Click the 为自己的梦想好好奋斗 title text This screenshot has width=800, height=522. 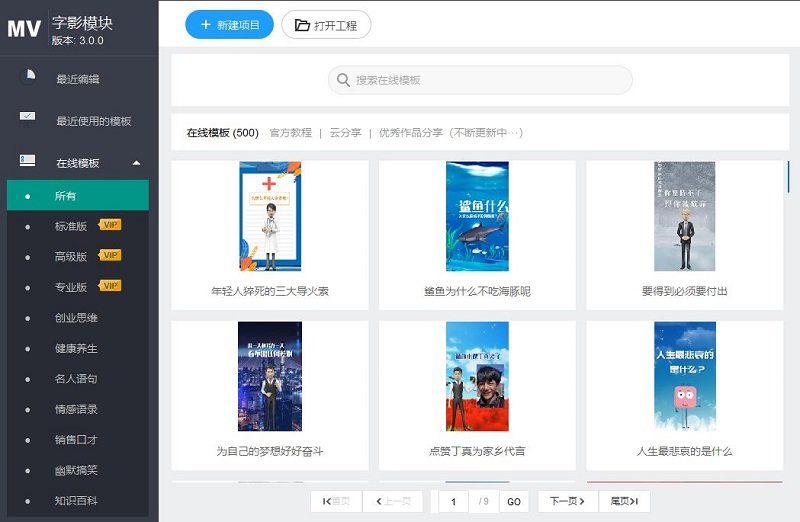click(x=270, y=451)
